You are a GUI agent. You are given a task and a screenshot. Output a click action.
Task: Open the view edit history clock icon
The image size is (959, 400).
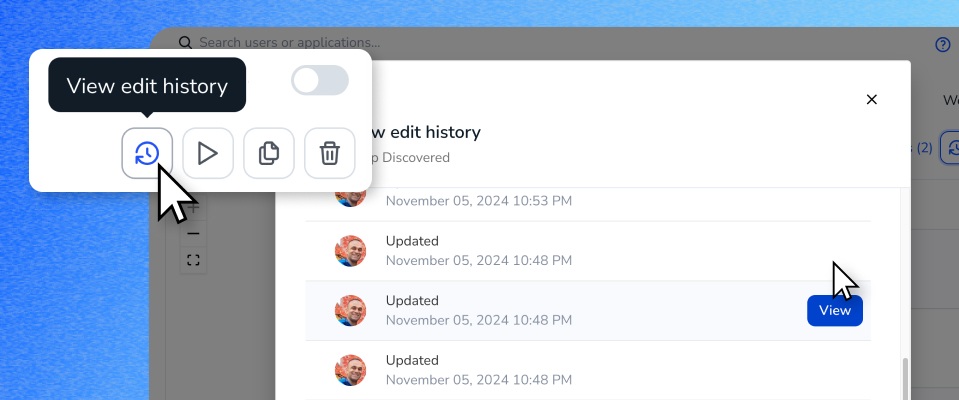(147, 153)
